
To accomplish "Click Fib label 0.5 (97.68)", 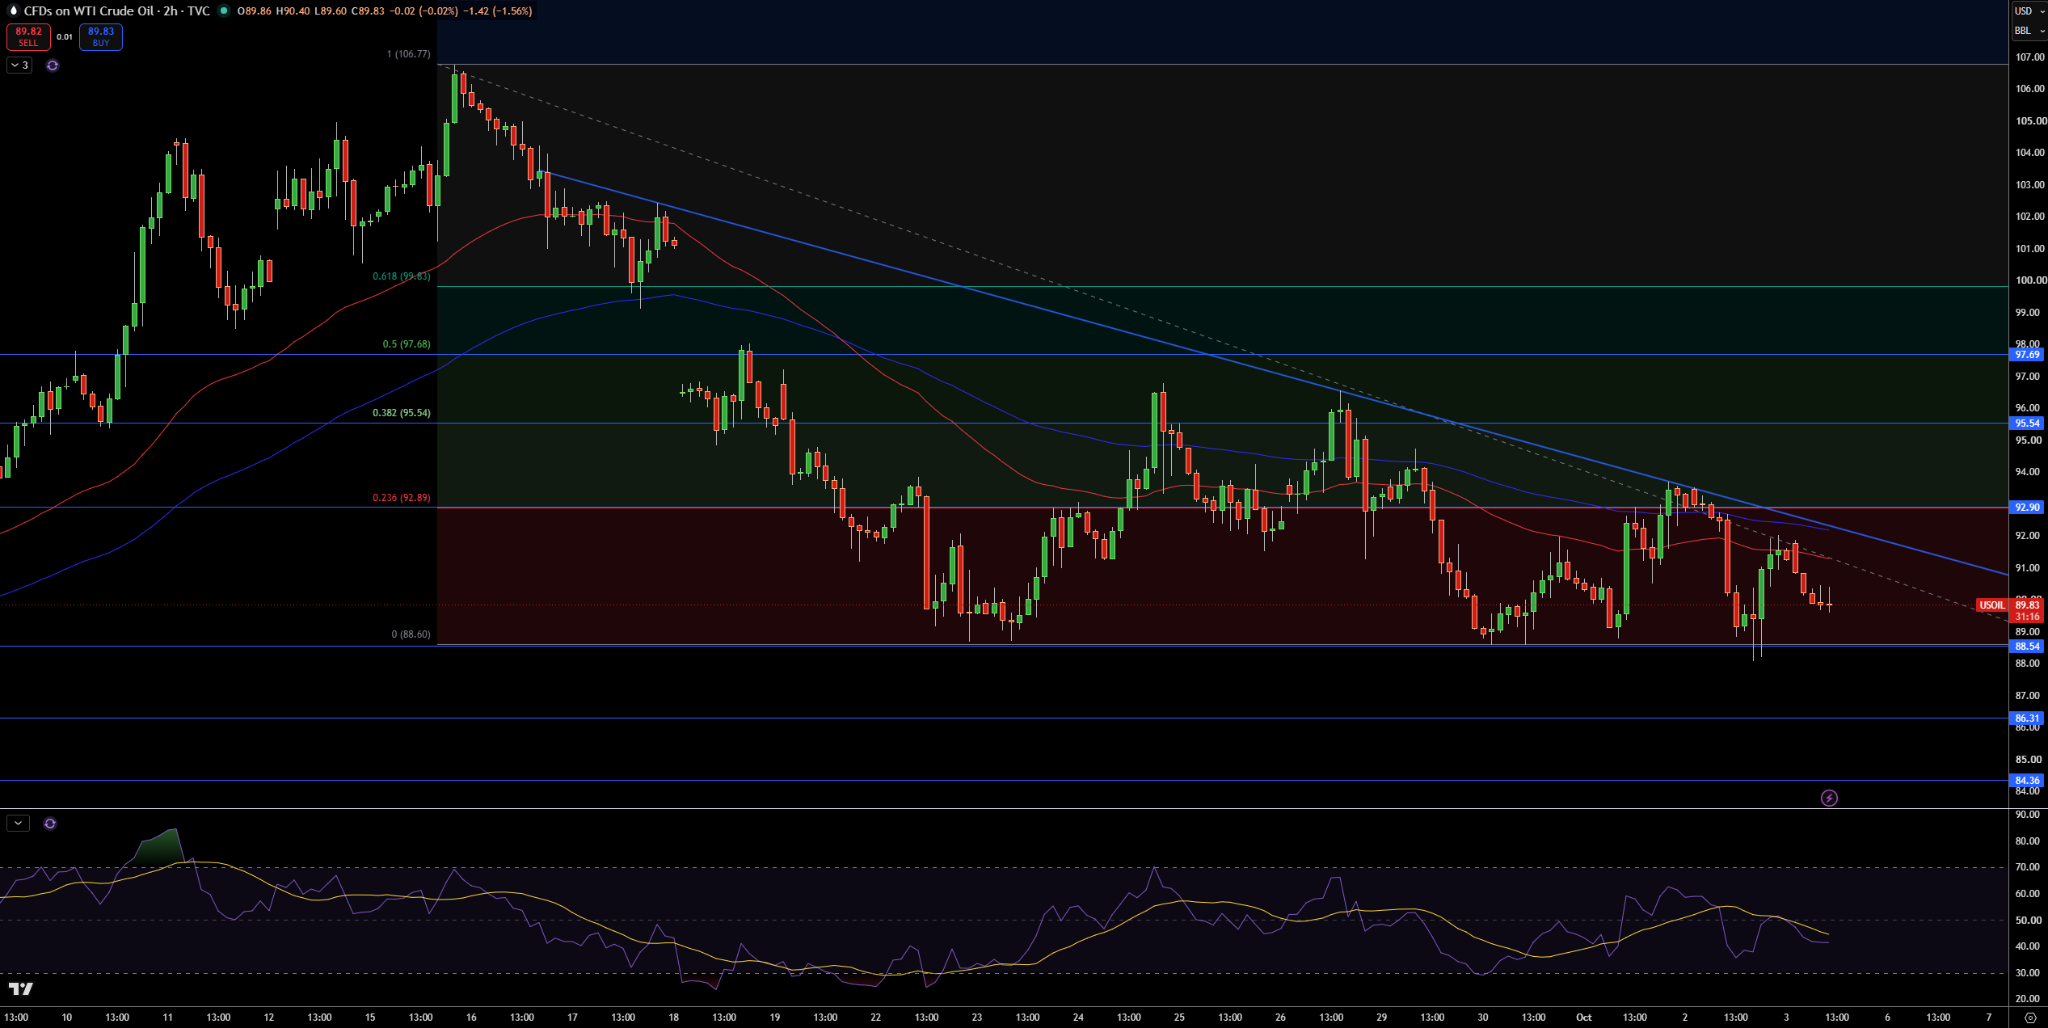I will (x=406, y=344).
